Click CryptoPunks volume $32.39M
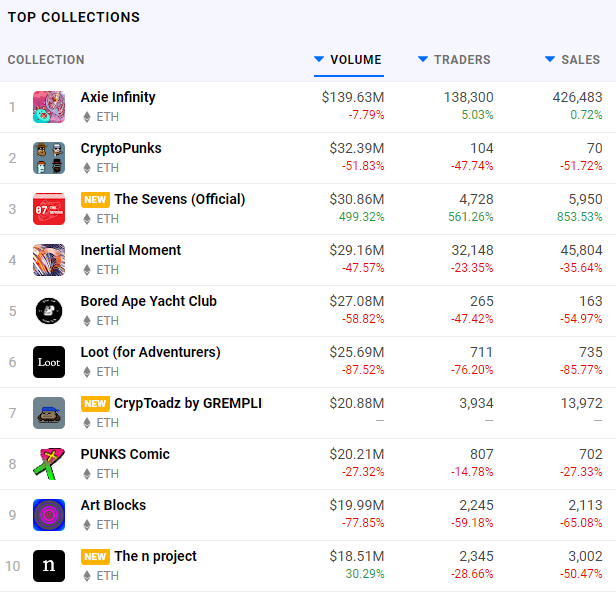The image size is (616, 592). pos(357,148)
